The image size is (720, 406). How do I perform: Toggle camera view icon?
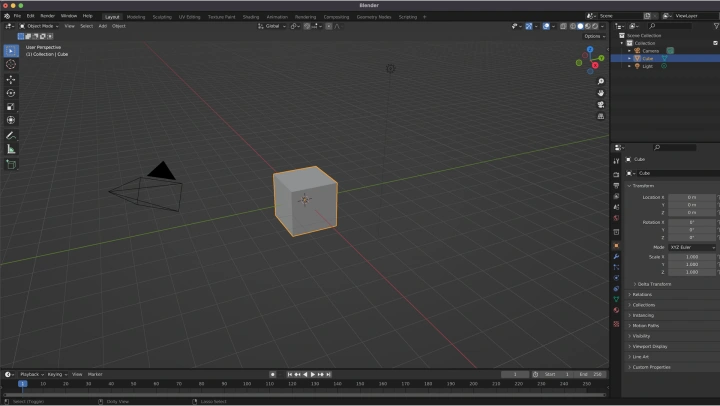click(601, 105)
